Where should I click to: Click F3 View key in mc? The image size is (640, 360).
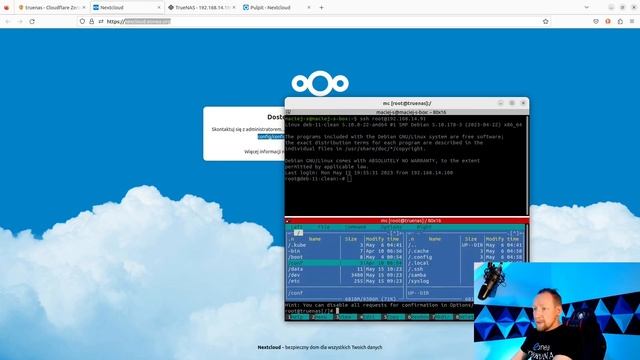[x=346, y=317]
